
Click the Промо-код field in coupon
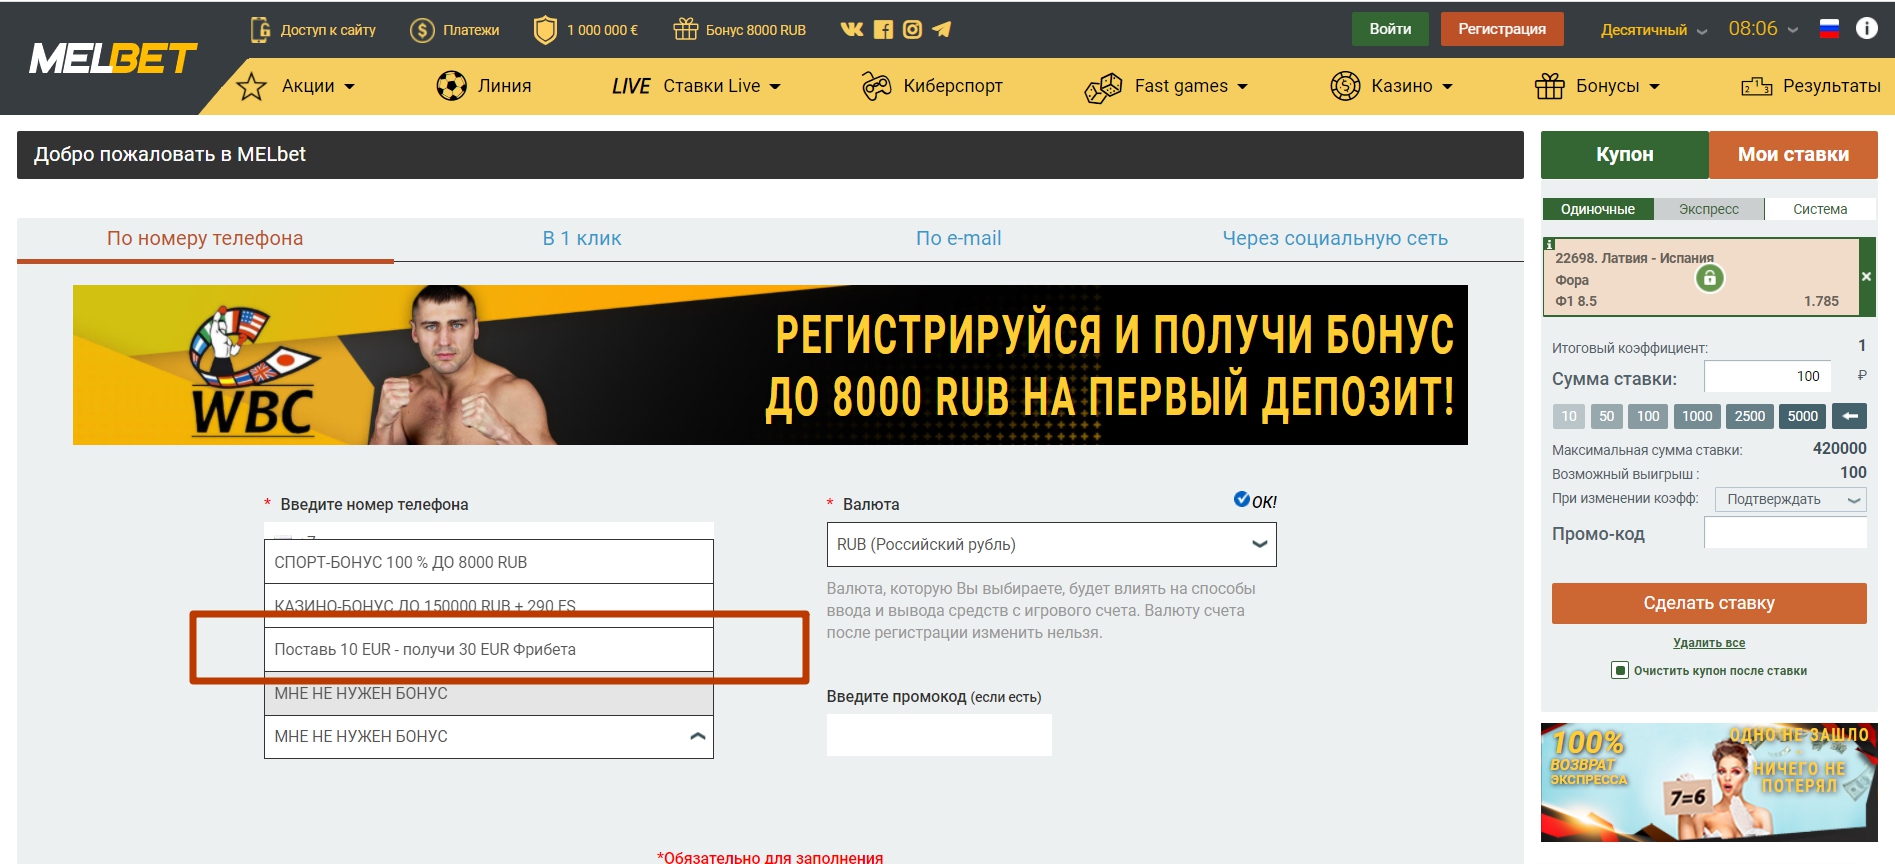click(x=1785, y=532)
